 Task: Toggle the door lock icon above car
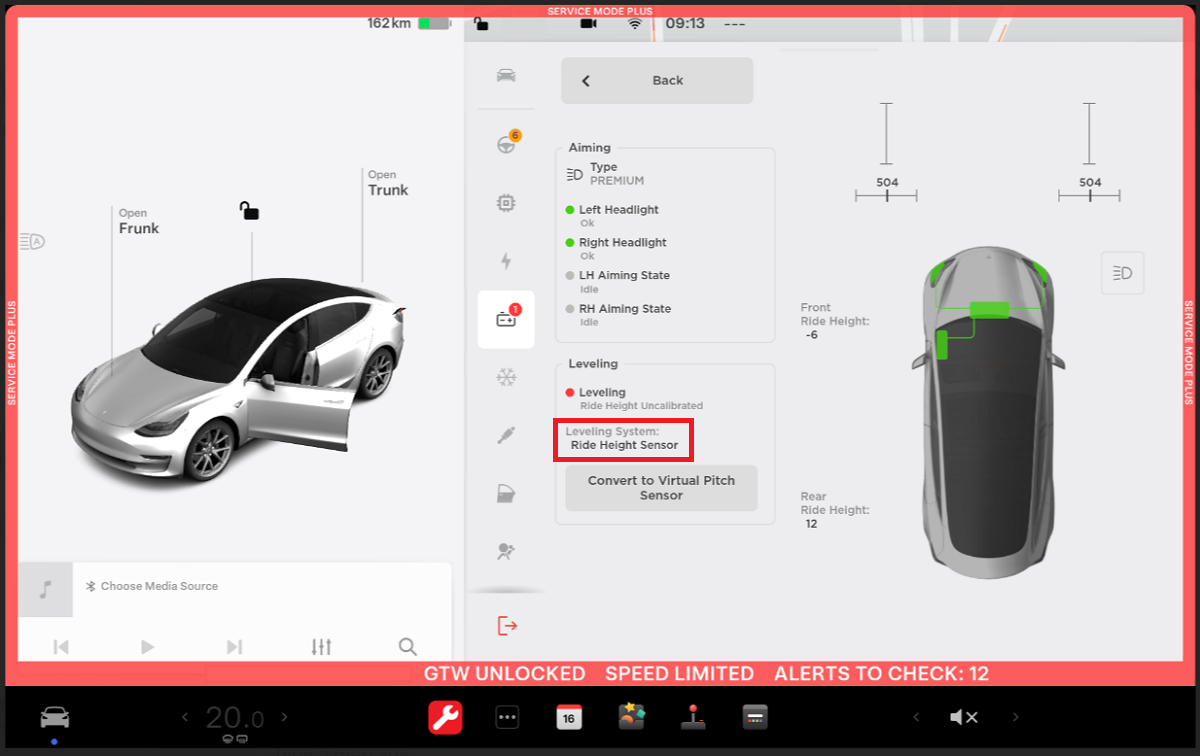click(x=249, y=210)
